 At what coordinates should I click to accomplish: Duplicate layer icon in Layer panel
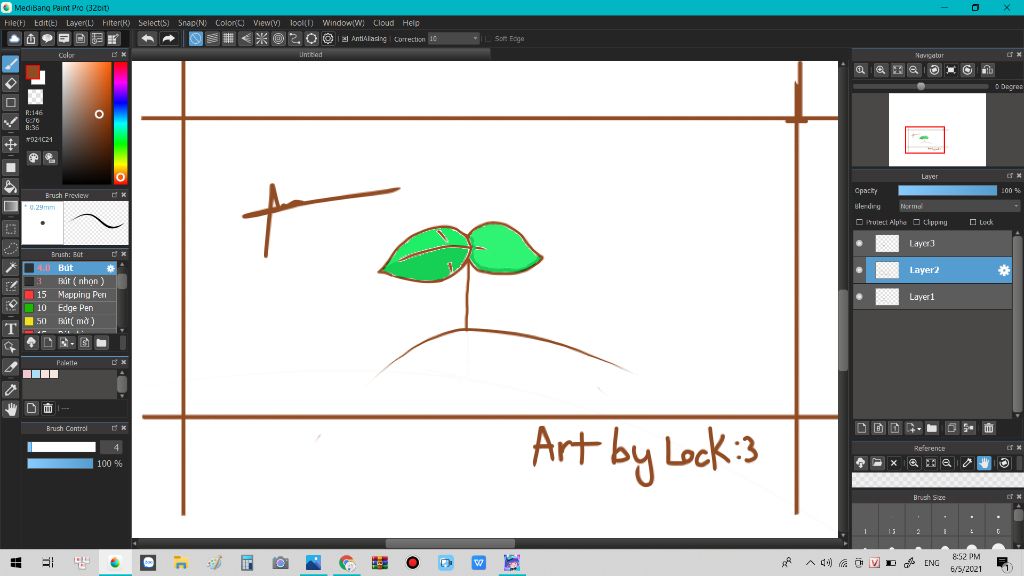pyautogui.click(x=952, y=428)
